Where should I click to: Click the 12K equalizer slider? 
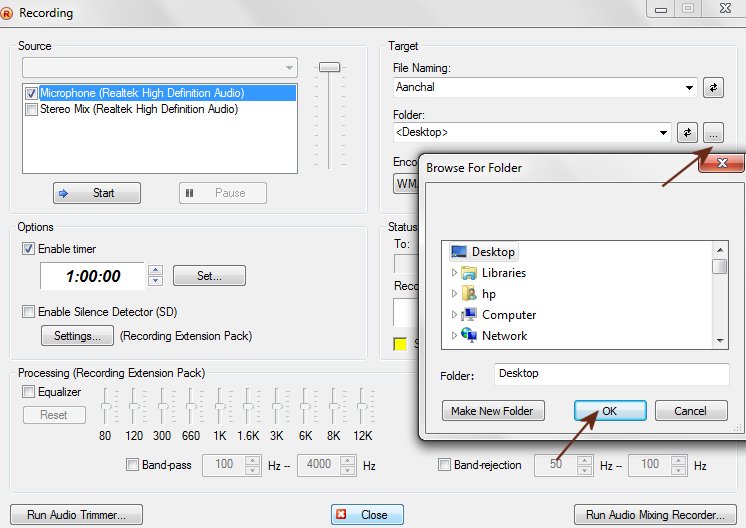click(363, 406)
